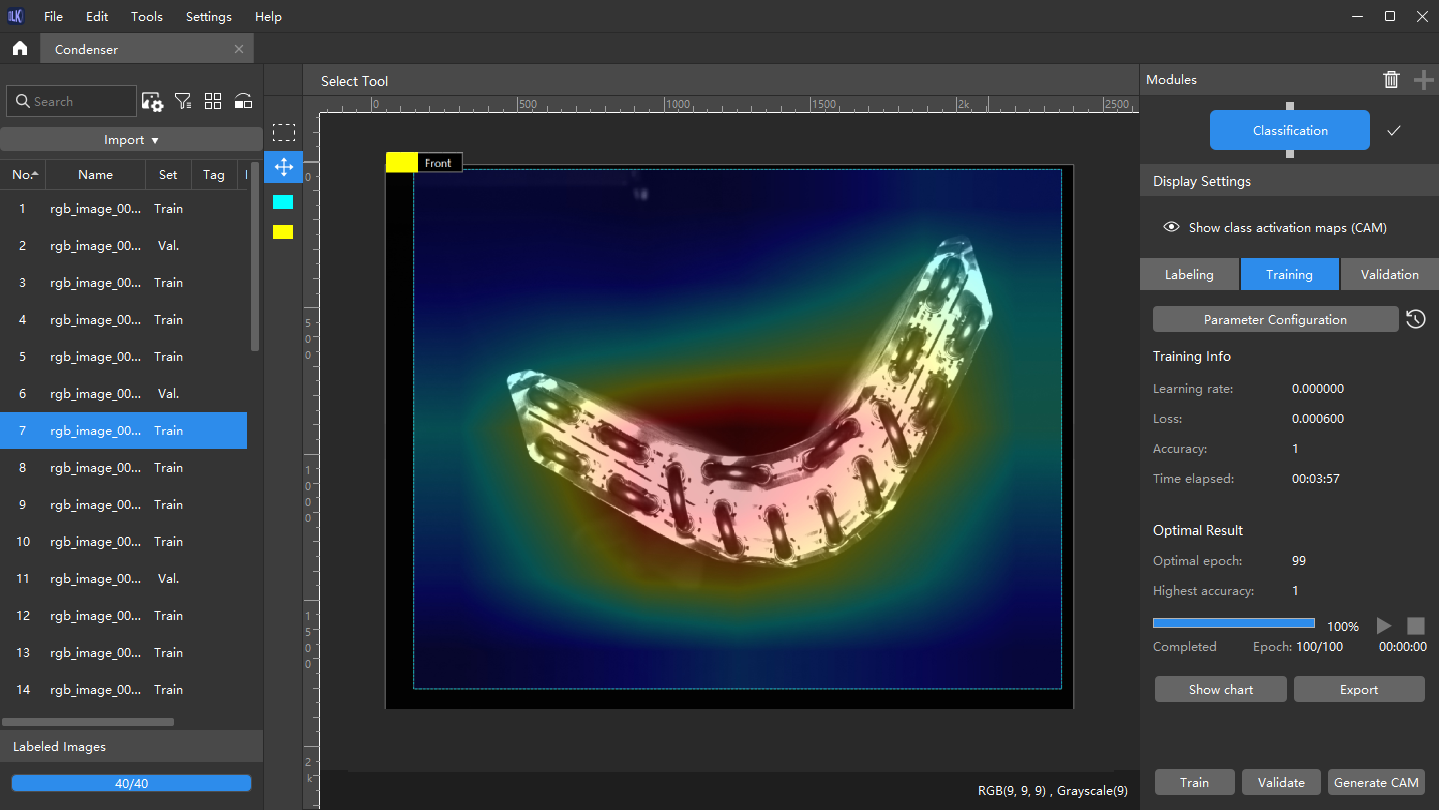Select image row number 9
1439x810 pixels.
(123, 505)
